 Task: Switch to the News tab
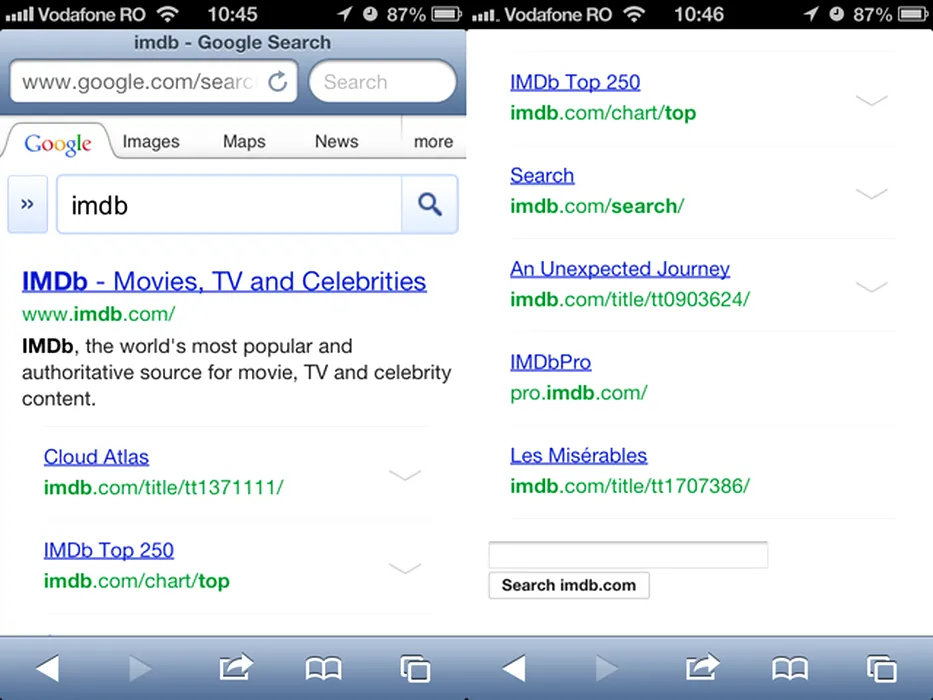tap(337, 142)
